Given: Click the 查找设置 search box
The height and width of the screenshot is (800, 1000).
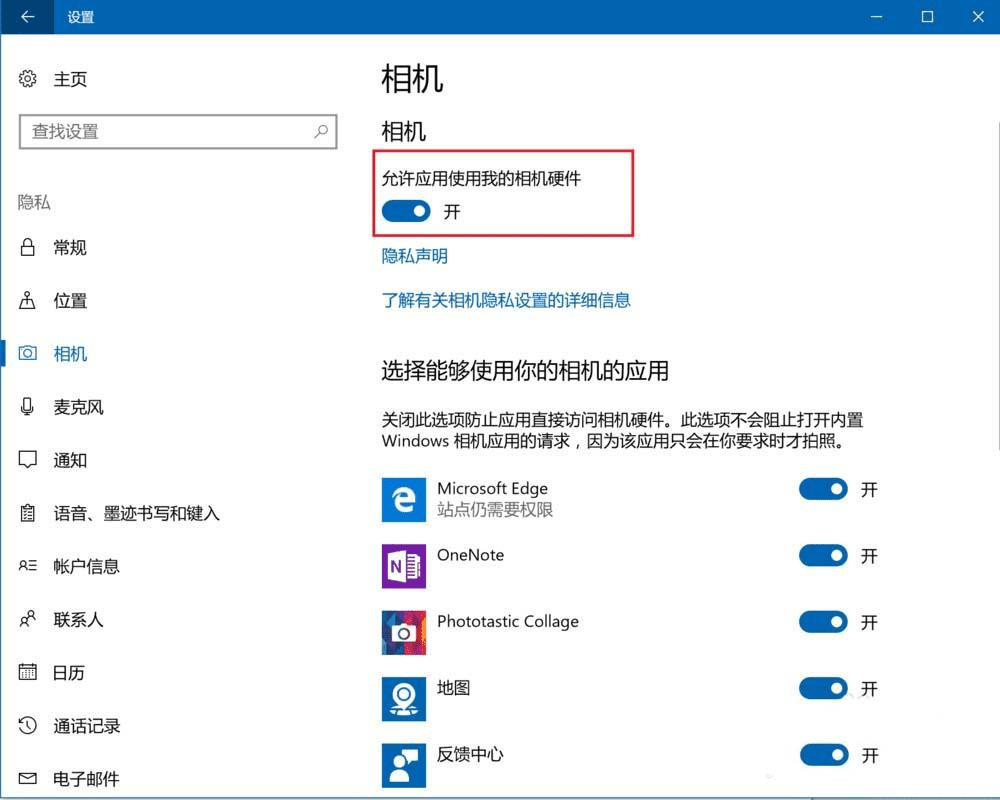Looking at the screenshot, I should coord(178,131).
